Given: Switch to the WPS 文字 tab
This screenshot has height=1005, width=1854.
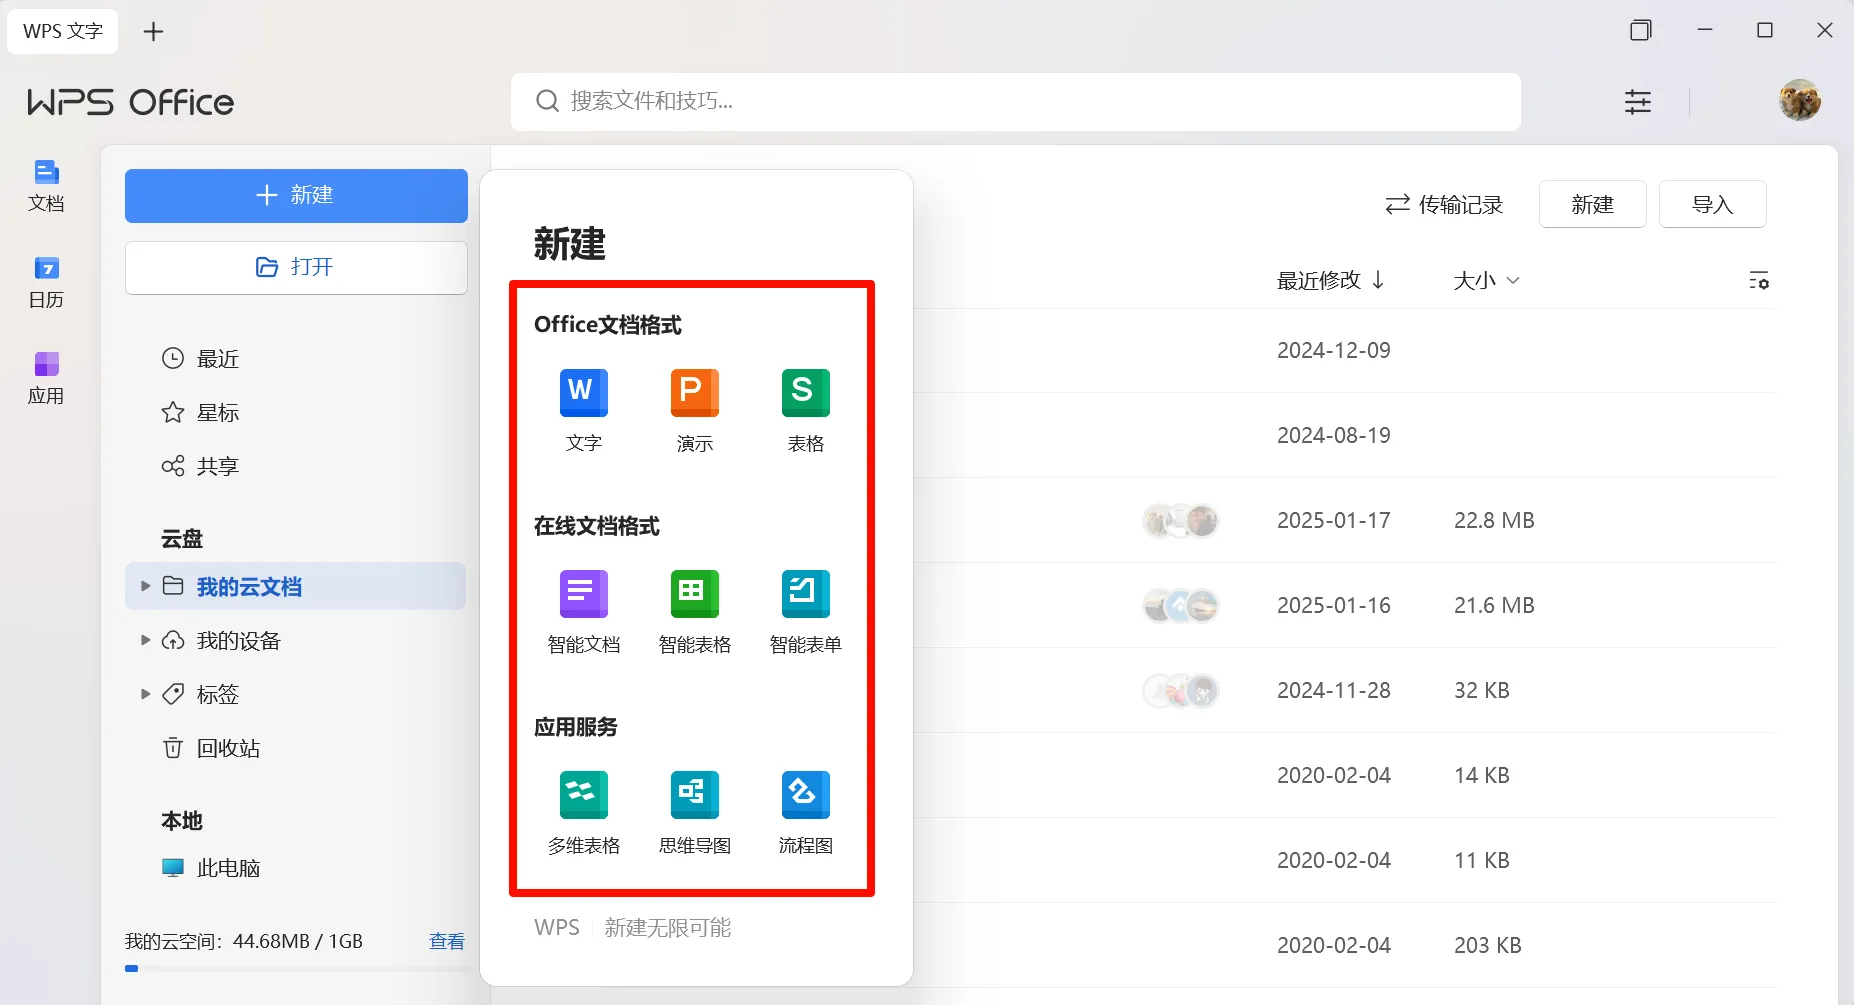Looking at the screenshot, I should pos(62,31).
